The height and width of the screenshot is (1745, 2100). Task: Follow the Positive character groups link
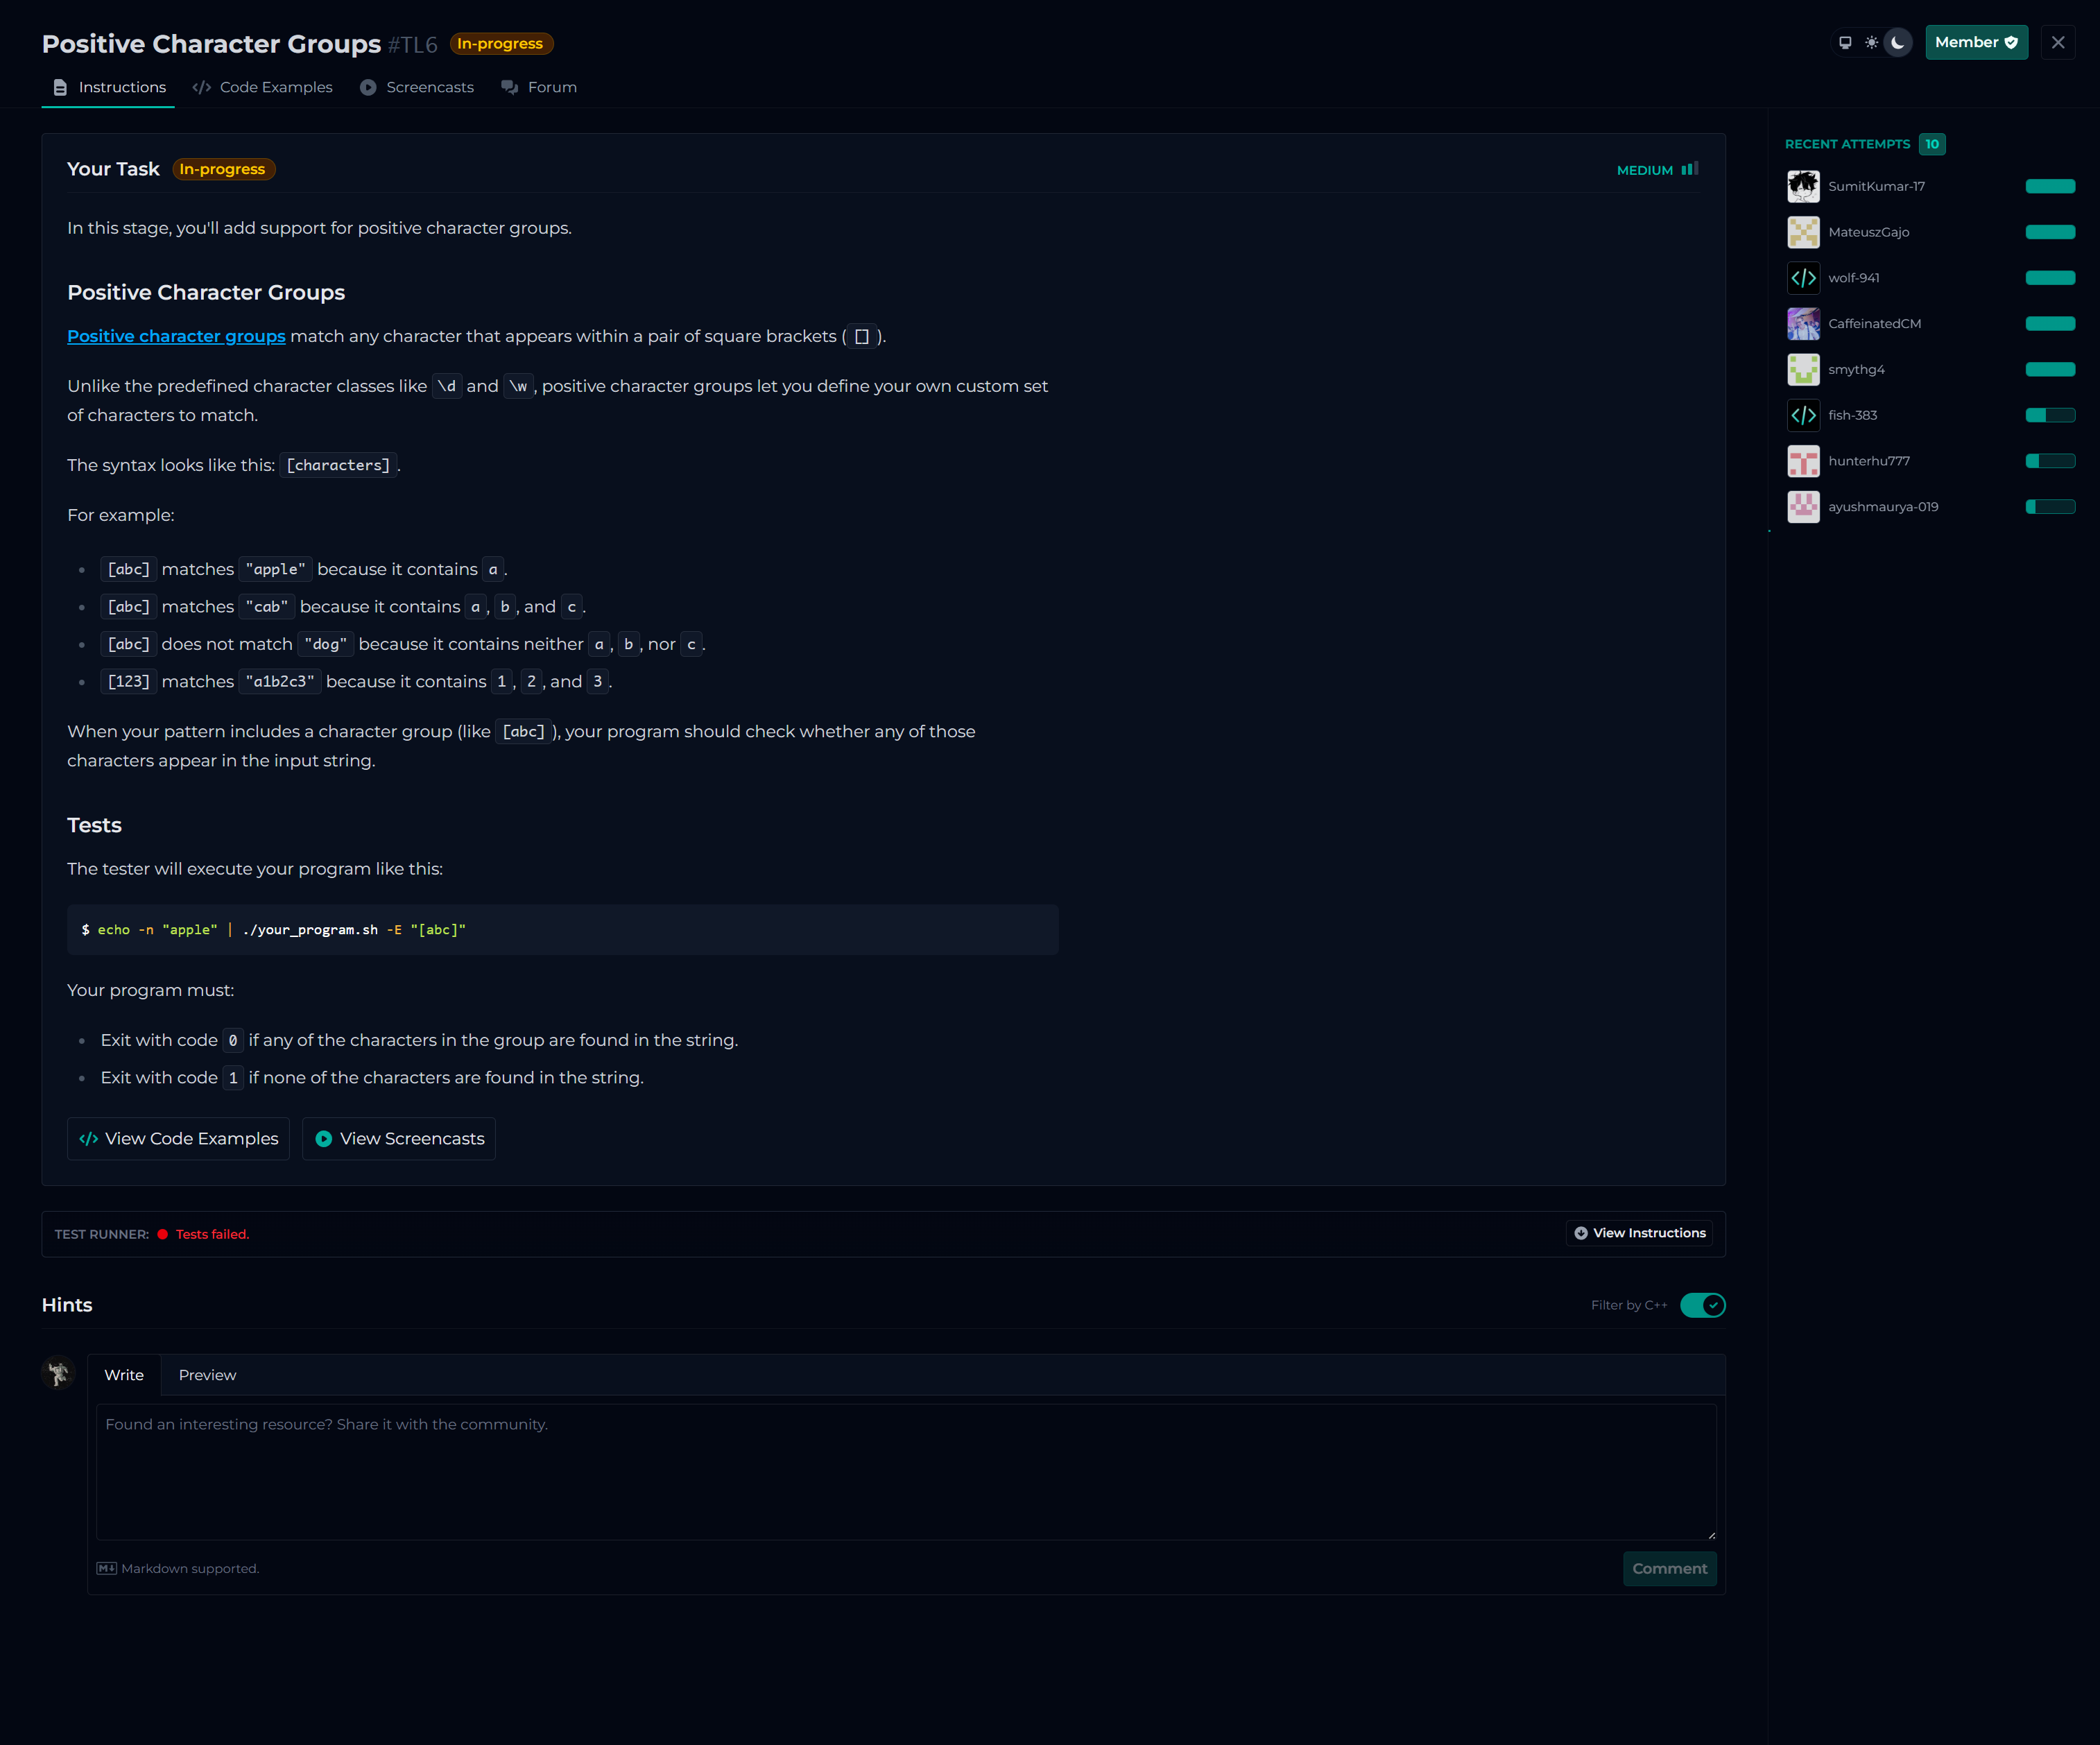click(x=176, y=336)
